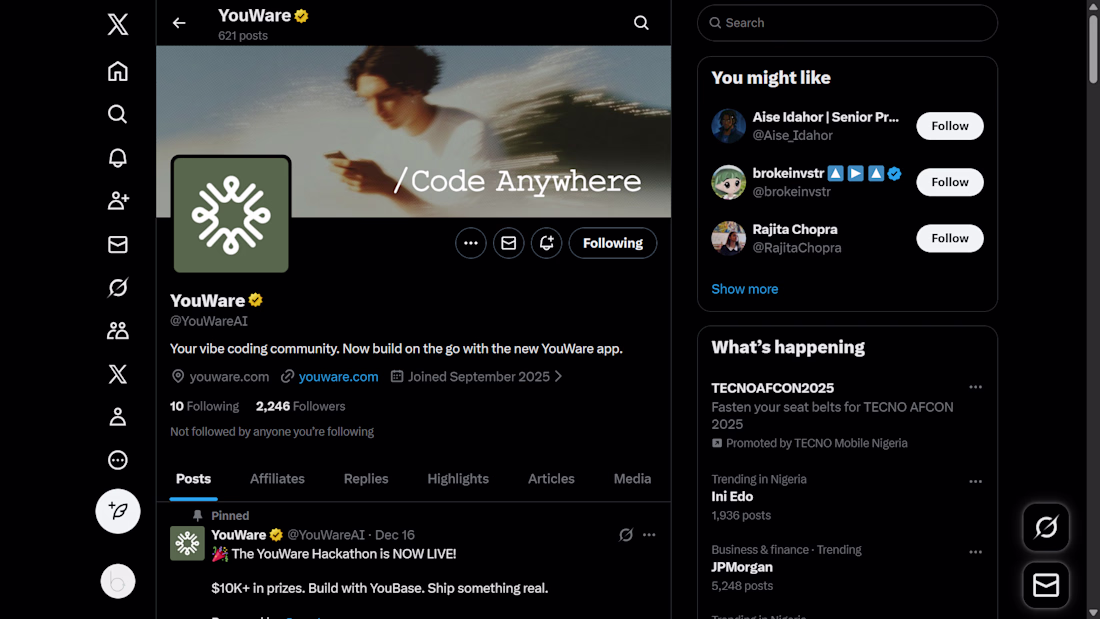Open profile more options ellipsis menu

[470, 243]
